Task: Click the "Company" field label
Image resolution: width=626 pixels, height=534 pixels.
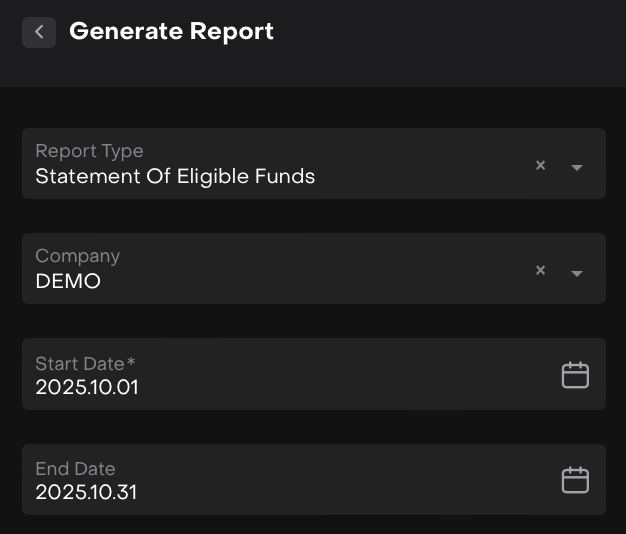Action: click(x=77, y=256)
